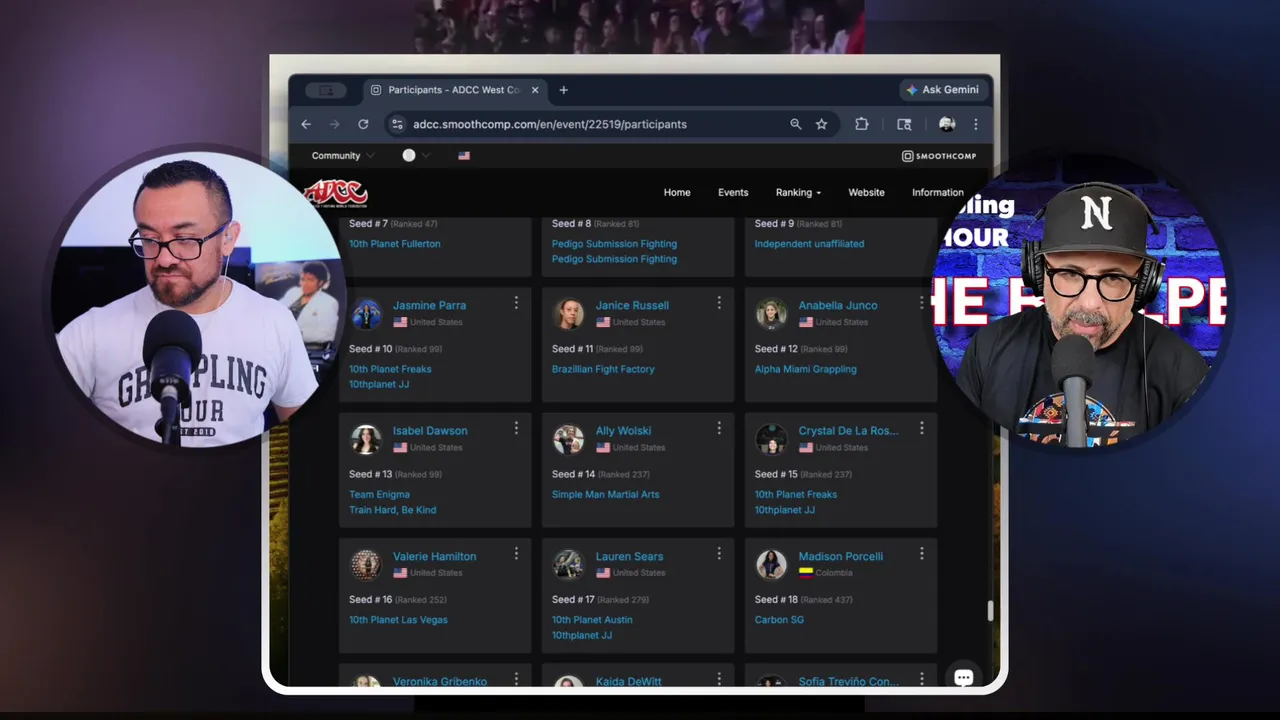Open the US flag language selector
The height and width of the screenshot is (720, 1280).
464,156
